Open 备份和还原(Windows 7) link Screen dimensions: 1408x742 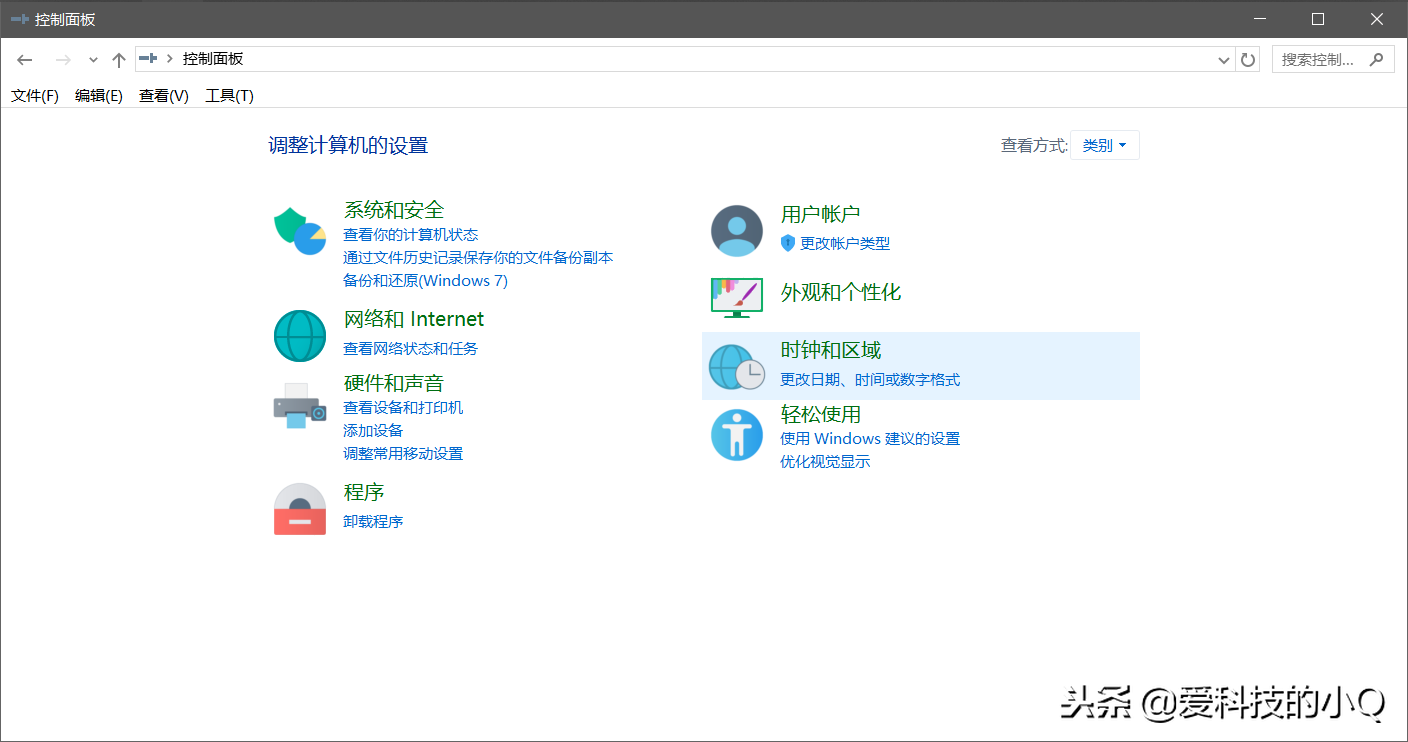tap(426, 281)
